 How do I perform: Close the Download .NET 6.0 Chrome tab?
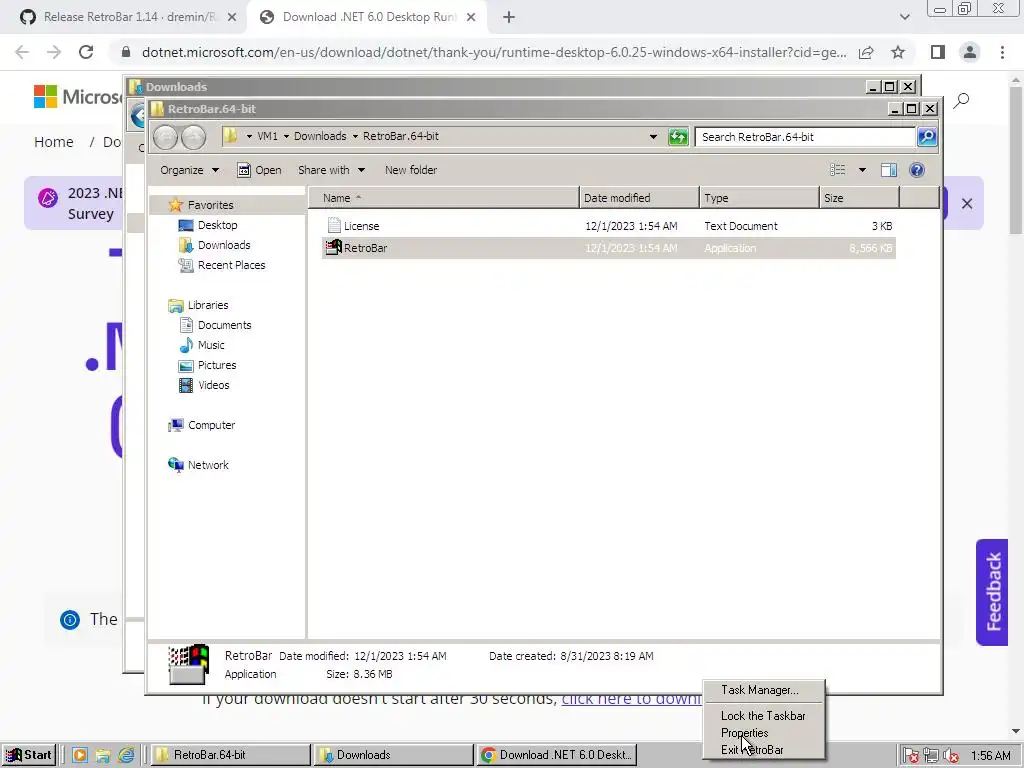tap(471, 18)
